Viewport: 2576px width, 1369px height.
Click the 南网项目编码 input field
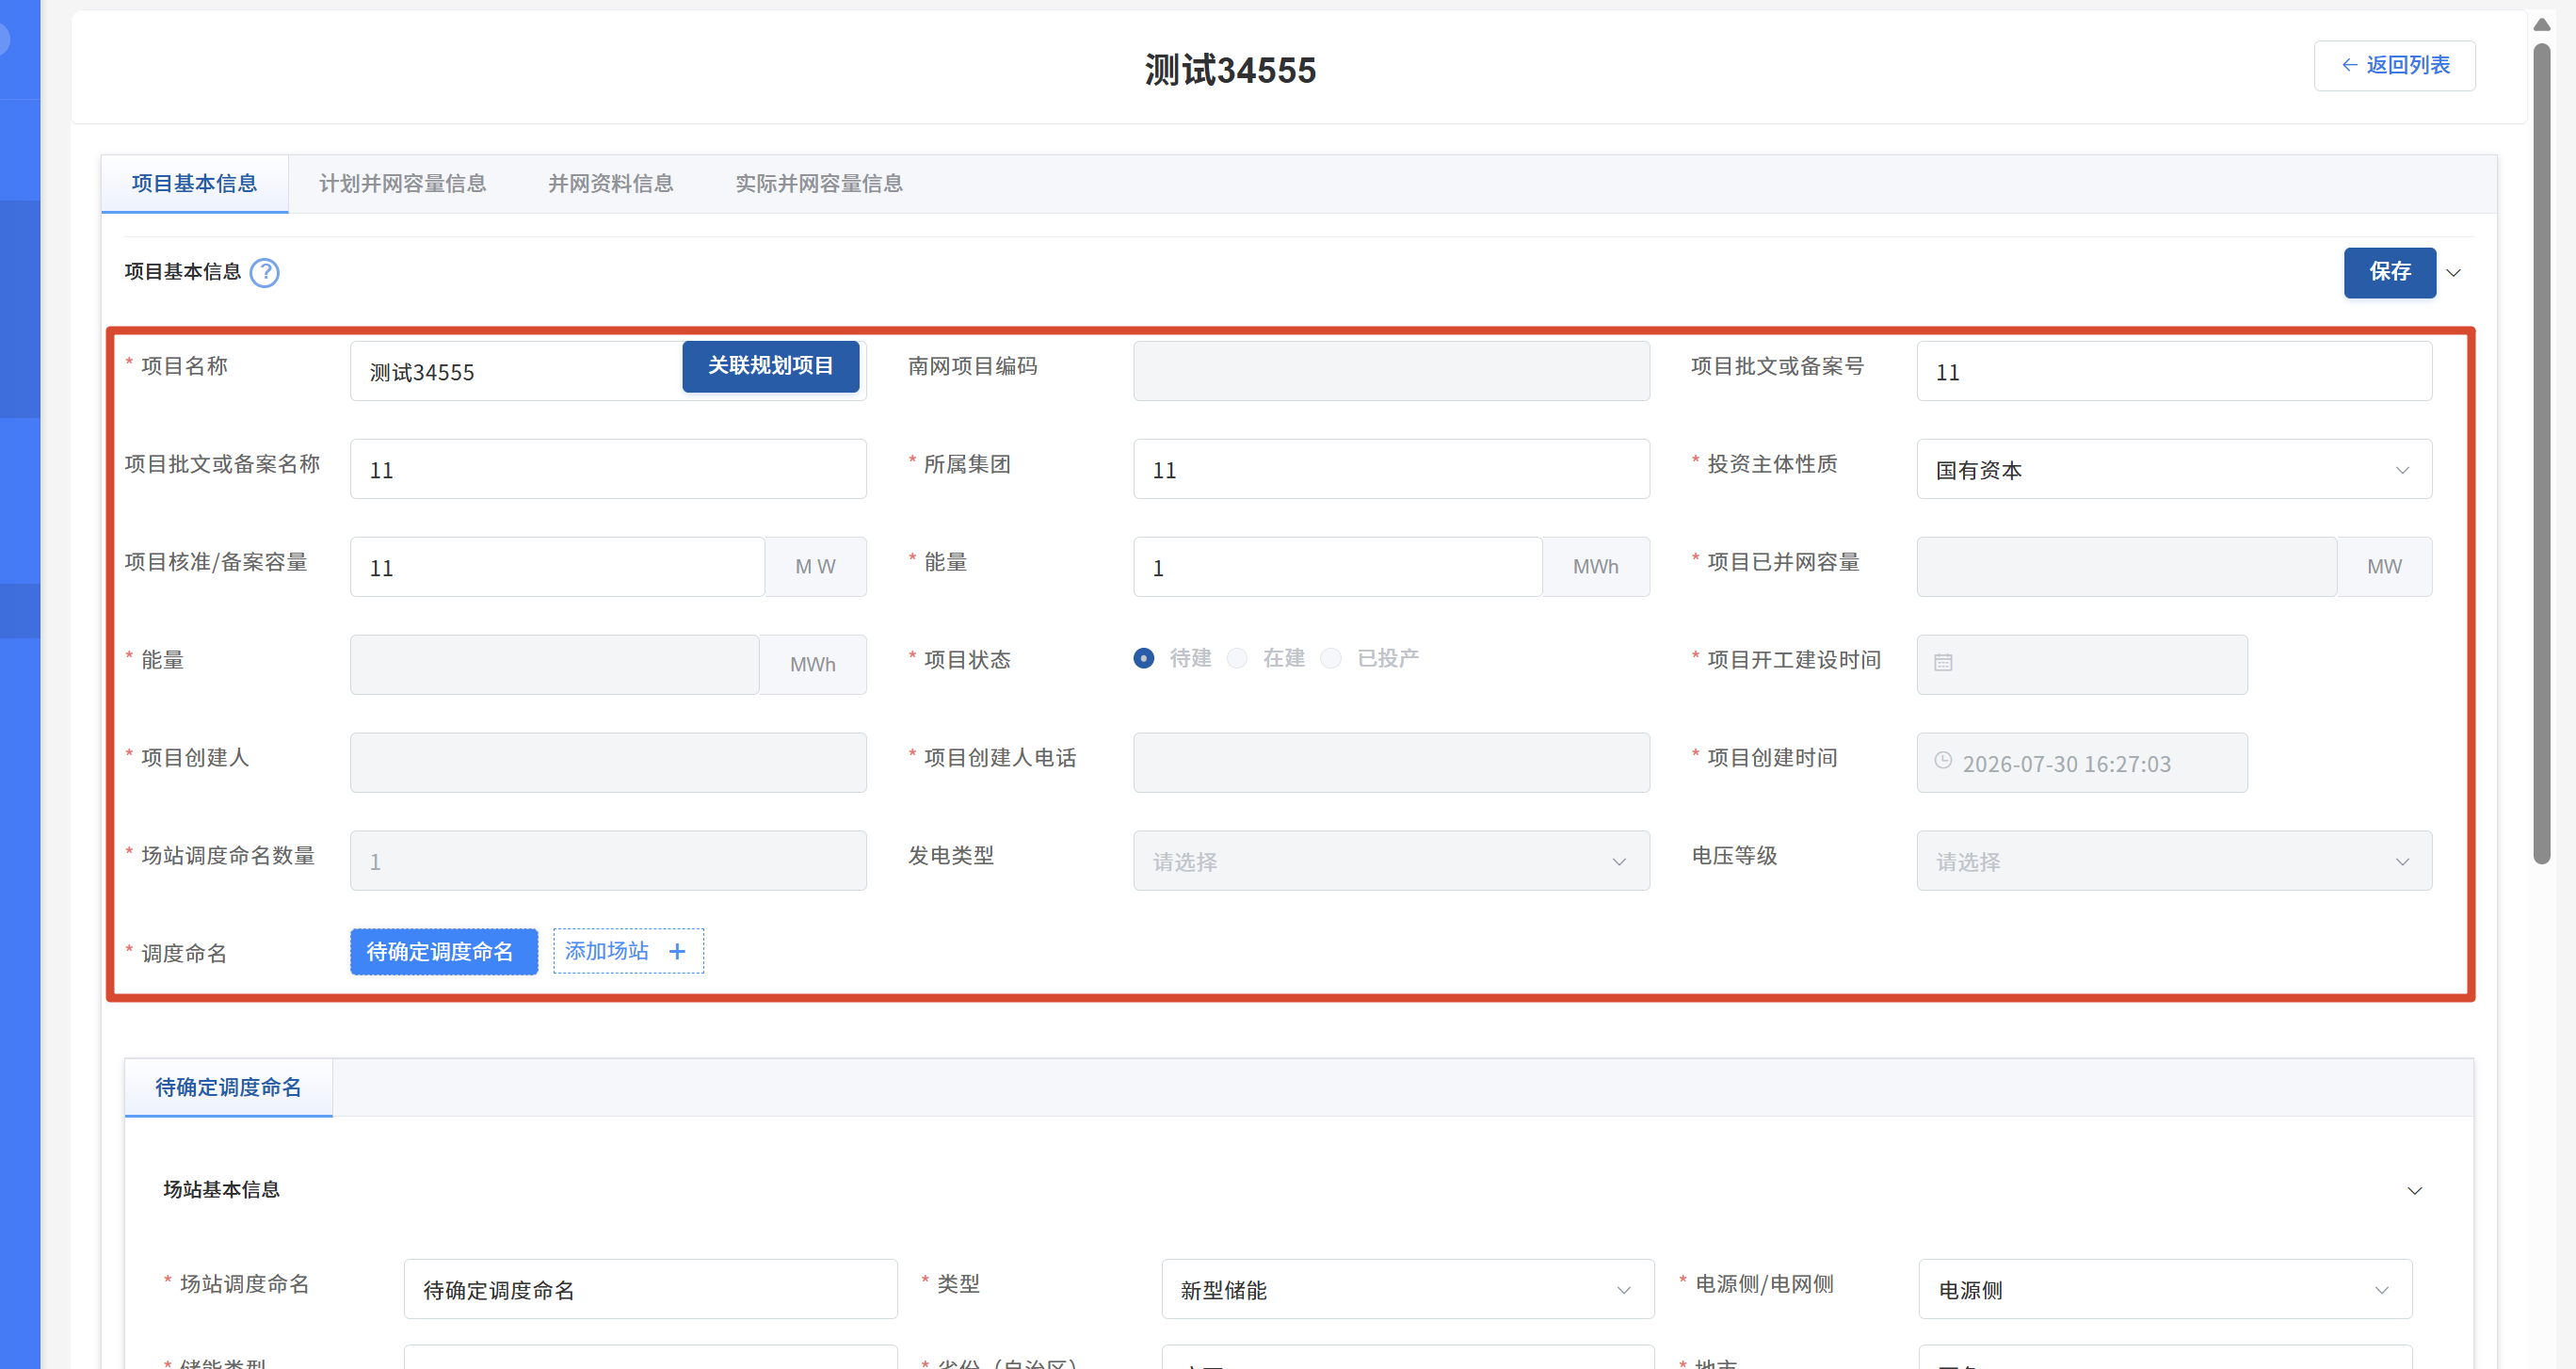[x=1390, y=371]
